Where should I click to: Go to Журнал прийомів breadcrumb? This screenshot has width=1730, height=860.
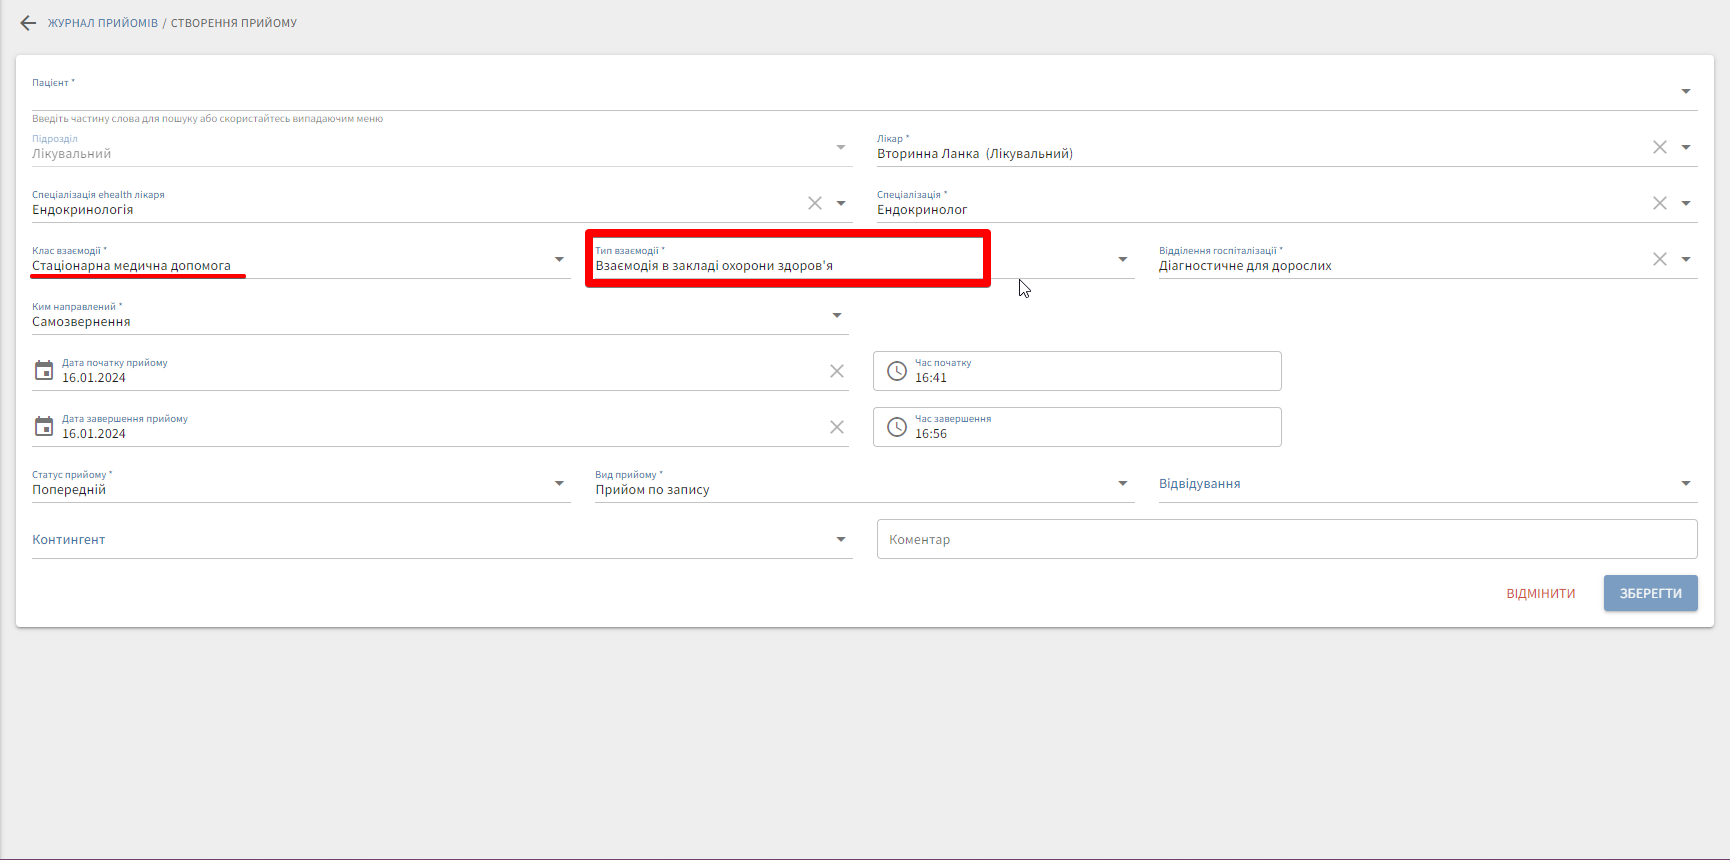coord(103,23)
